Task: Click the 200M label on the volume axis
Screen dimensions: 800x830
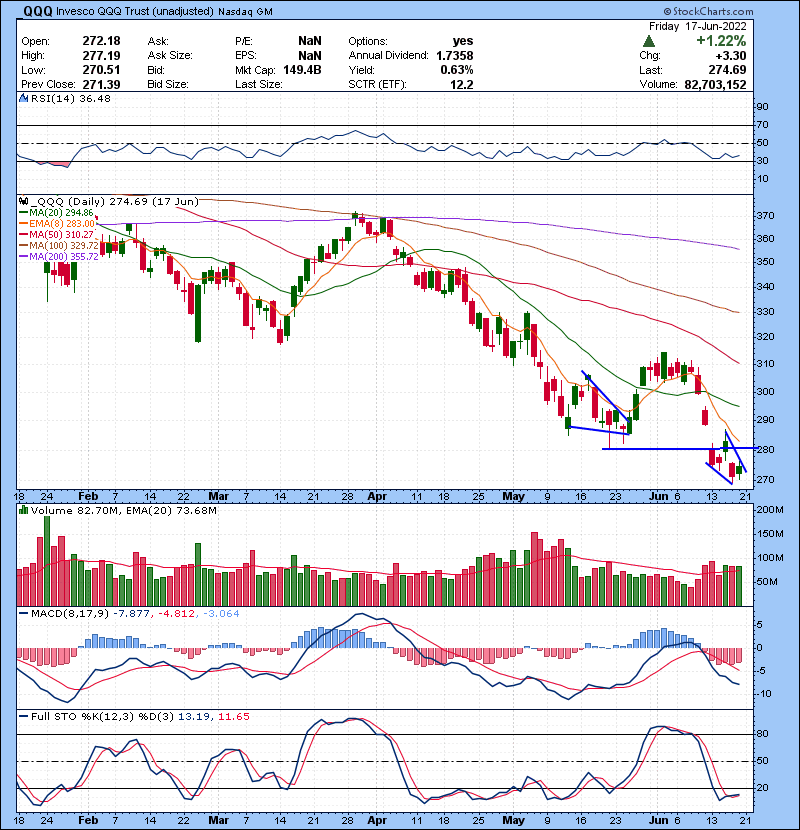Action: tap(771, 510)
